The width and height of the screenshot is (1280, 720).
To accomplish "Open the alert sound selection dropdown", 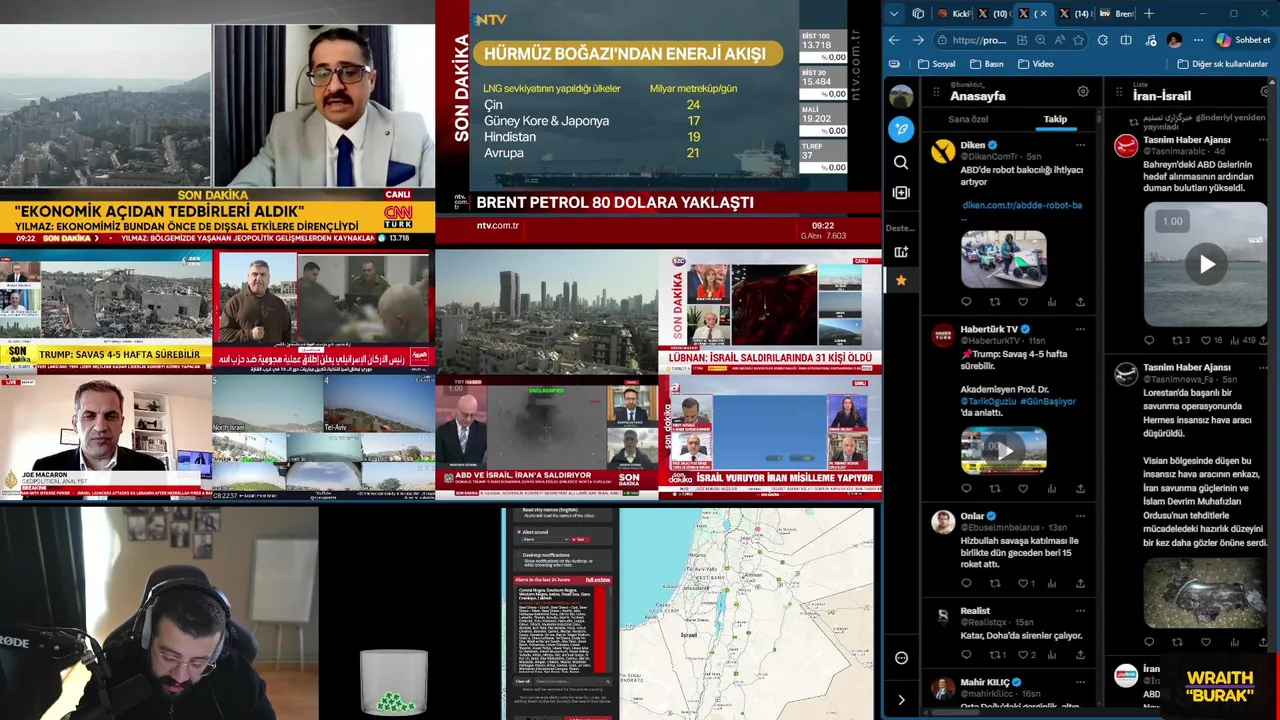I will tap(544, 540).
